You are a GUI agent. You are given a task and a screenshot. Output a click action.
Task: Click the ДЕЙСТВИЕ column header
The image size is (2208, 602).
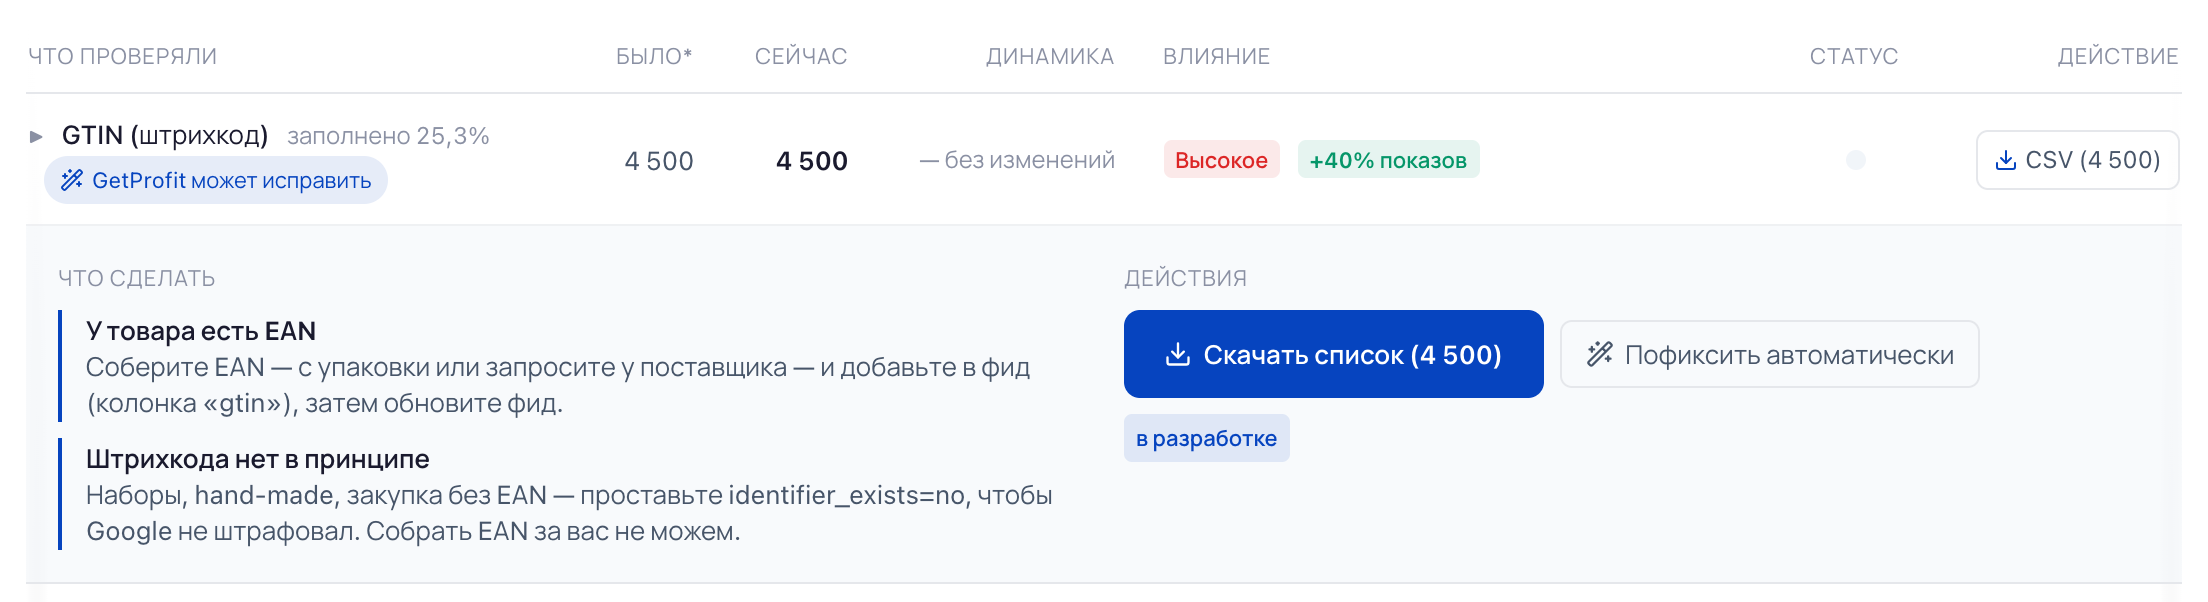2118,56
